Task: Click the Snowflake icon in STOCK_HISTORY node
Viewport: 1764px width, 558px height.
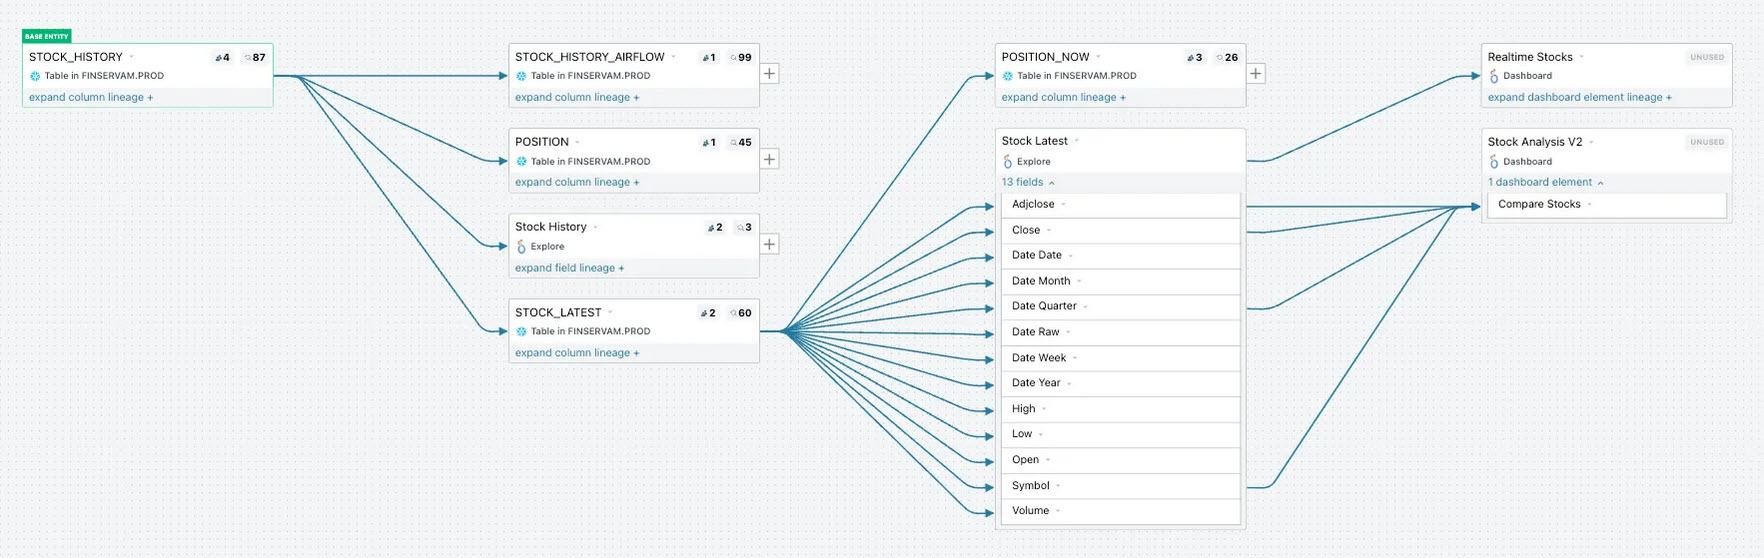Action: tap(35, 76)
